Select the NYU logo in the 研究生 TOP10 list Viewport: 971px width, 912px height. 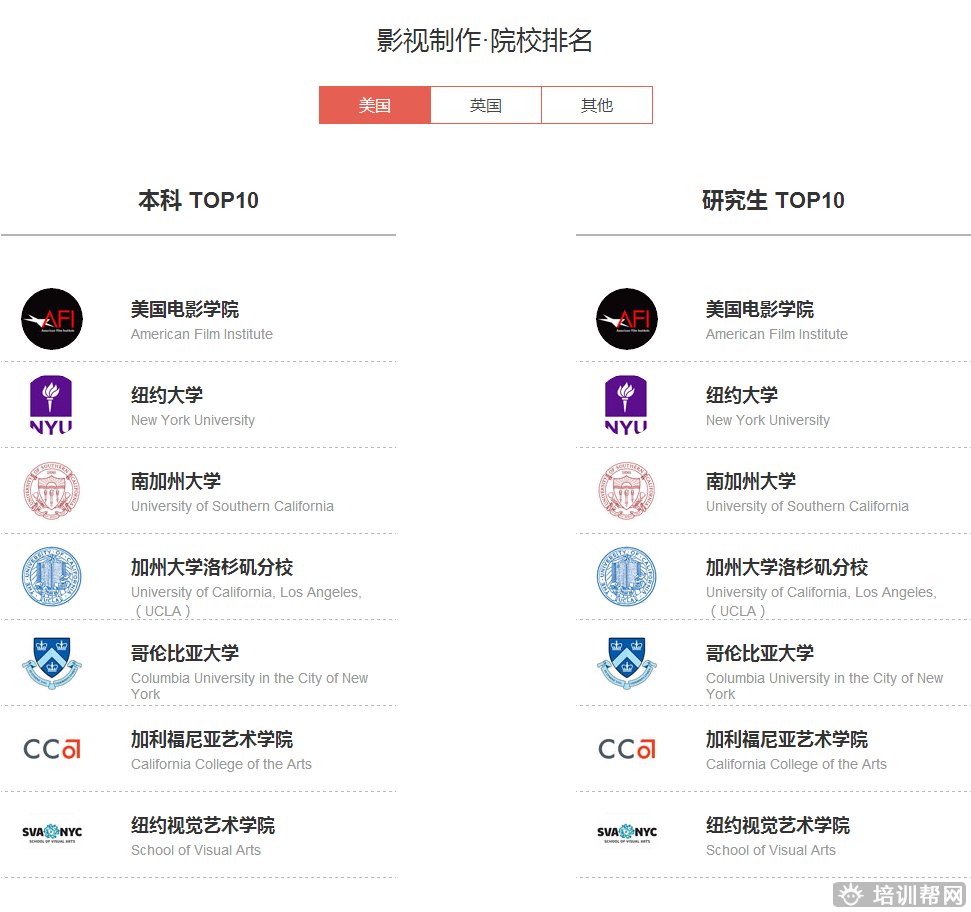click(626, 405)
